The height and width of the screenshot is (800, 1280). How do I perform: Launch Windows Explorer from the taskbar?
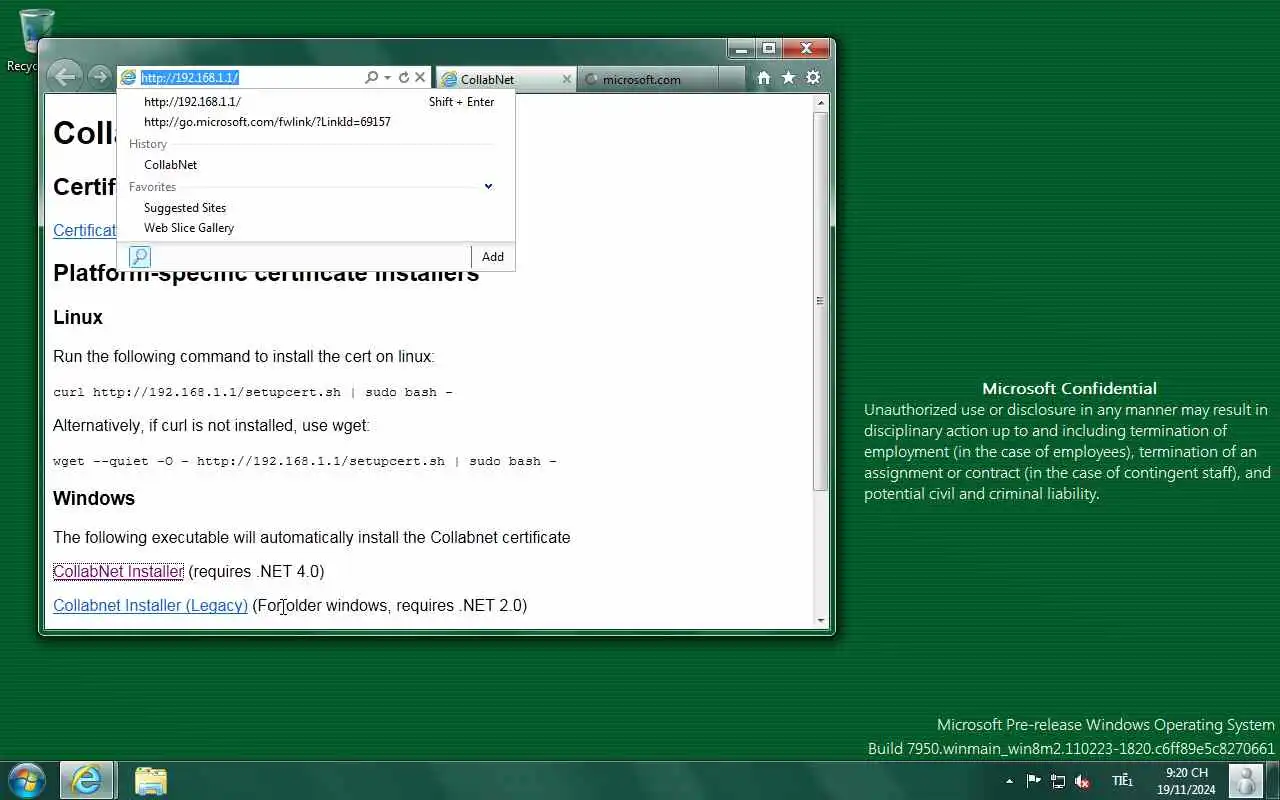(x=150, y=780)
